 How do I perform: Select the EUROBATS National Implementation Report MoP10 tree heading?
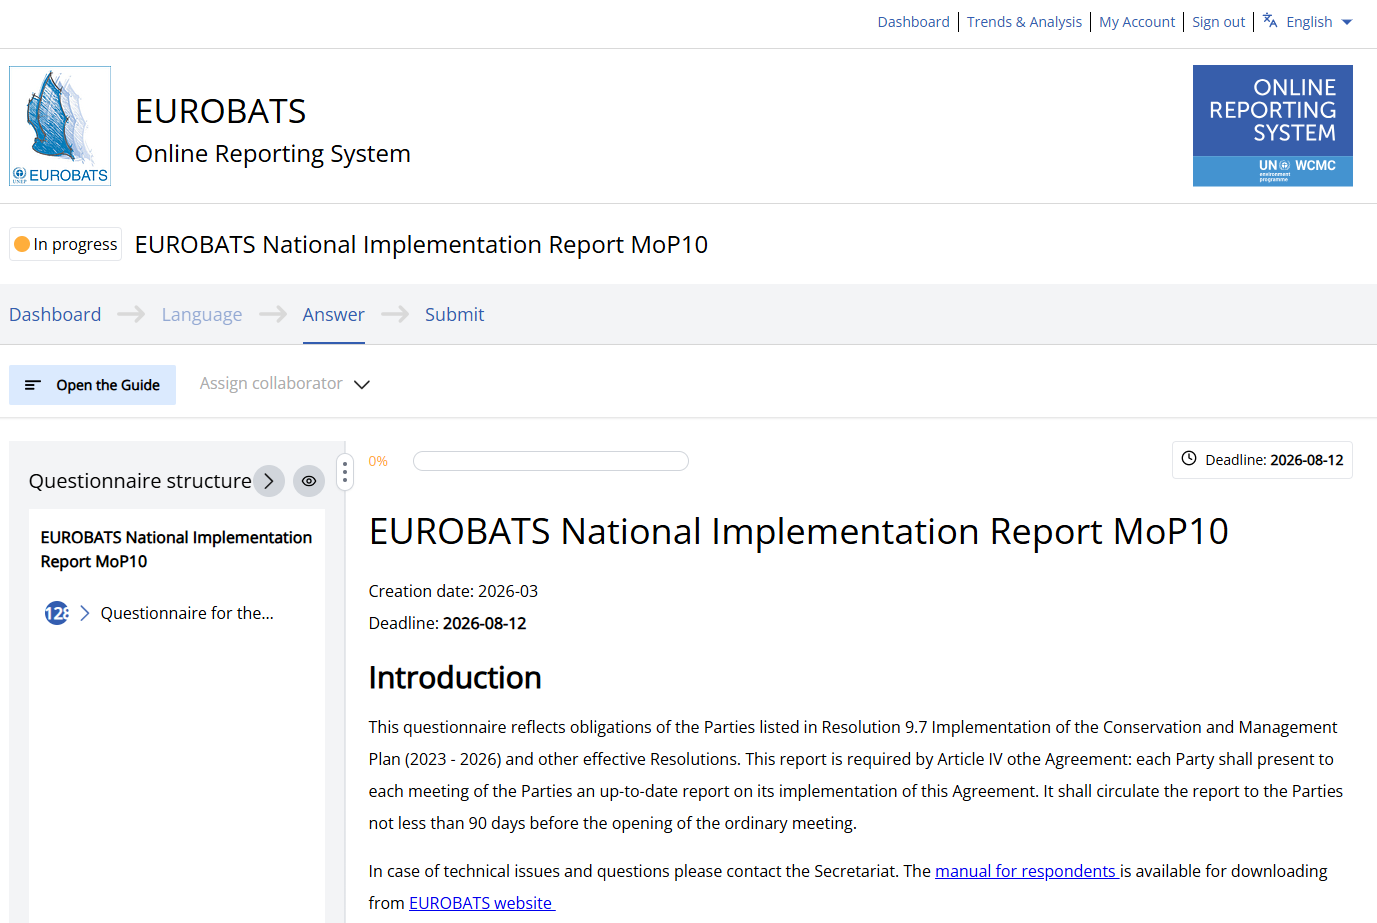coord(176,549)
